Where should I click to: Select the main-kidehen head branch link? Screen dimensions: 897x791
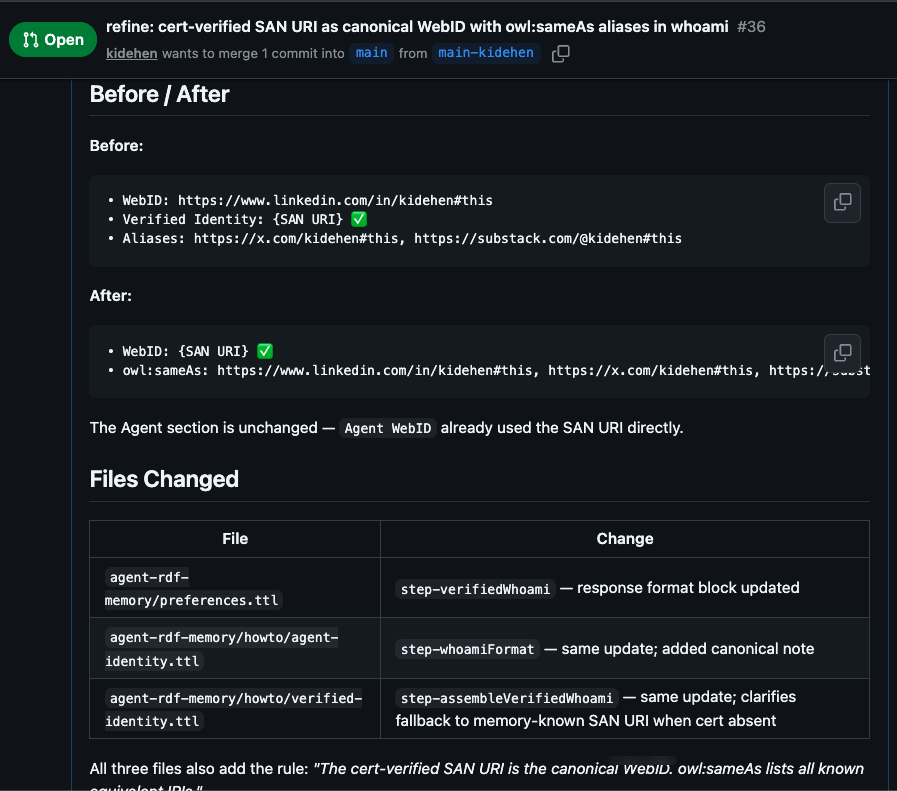point(486,53)
